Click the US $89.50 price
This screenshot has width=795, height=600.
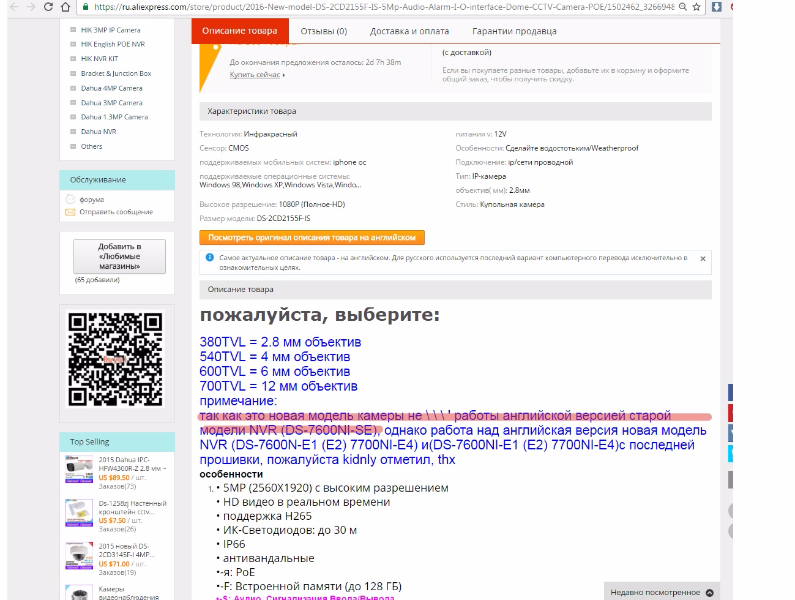coord(114,478)
